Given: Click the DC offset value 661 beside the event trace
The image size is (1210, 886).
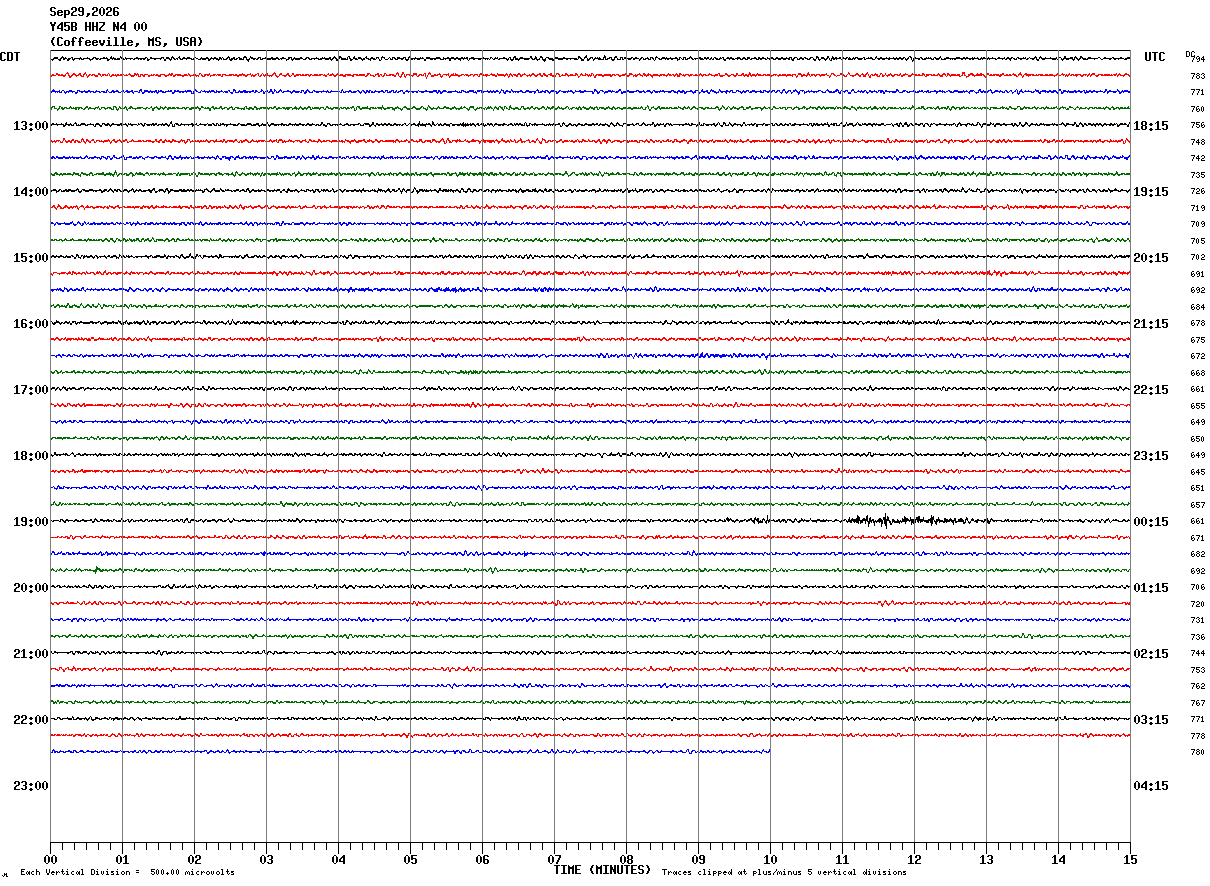Looking at the screenshot, I should pyautogui.click(x=1197, y=522).
